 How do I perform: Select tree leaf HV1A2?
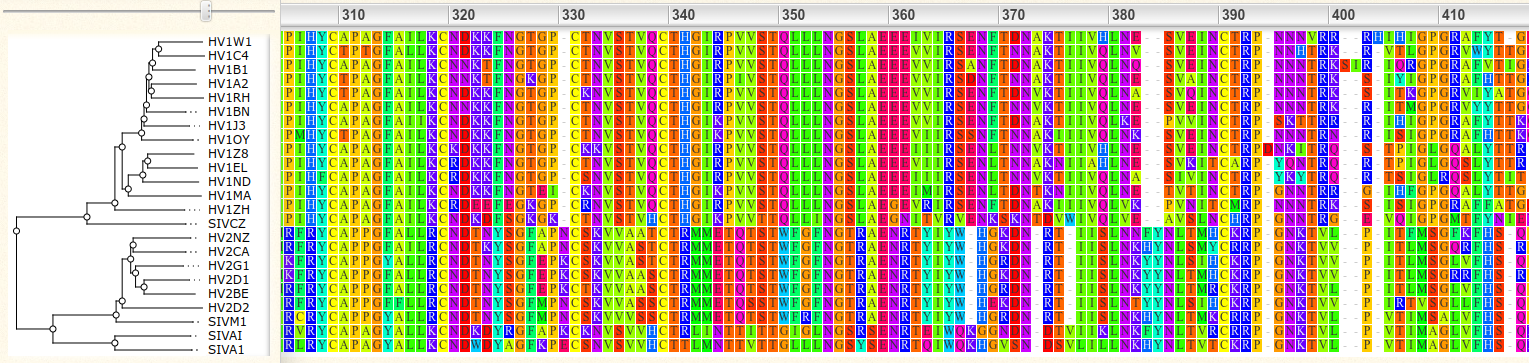(229, 83)
